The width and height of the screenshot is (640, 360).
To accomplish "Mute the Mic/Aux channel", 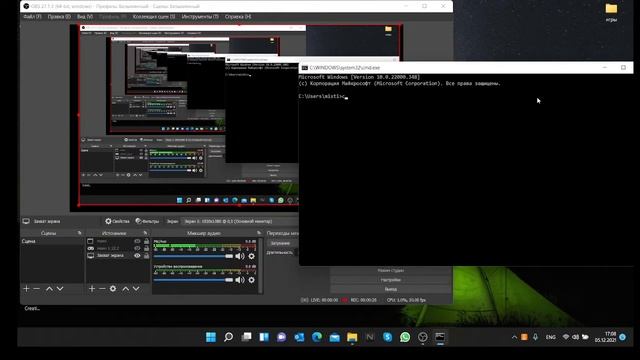I will coord(240,256).
